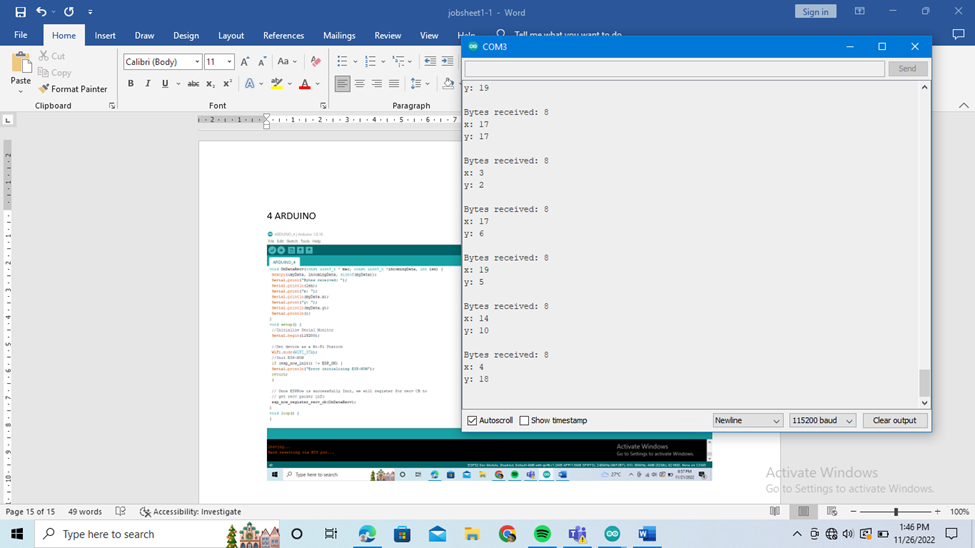975x548 pixels.
Task: Click the 49 words count
Action: tap(85, 511)
